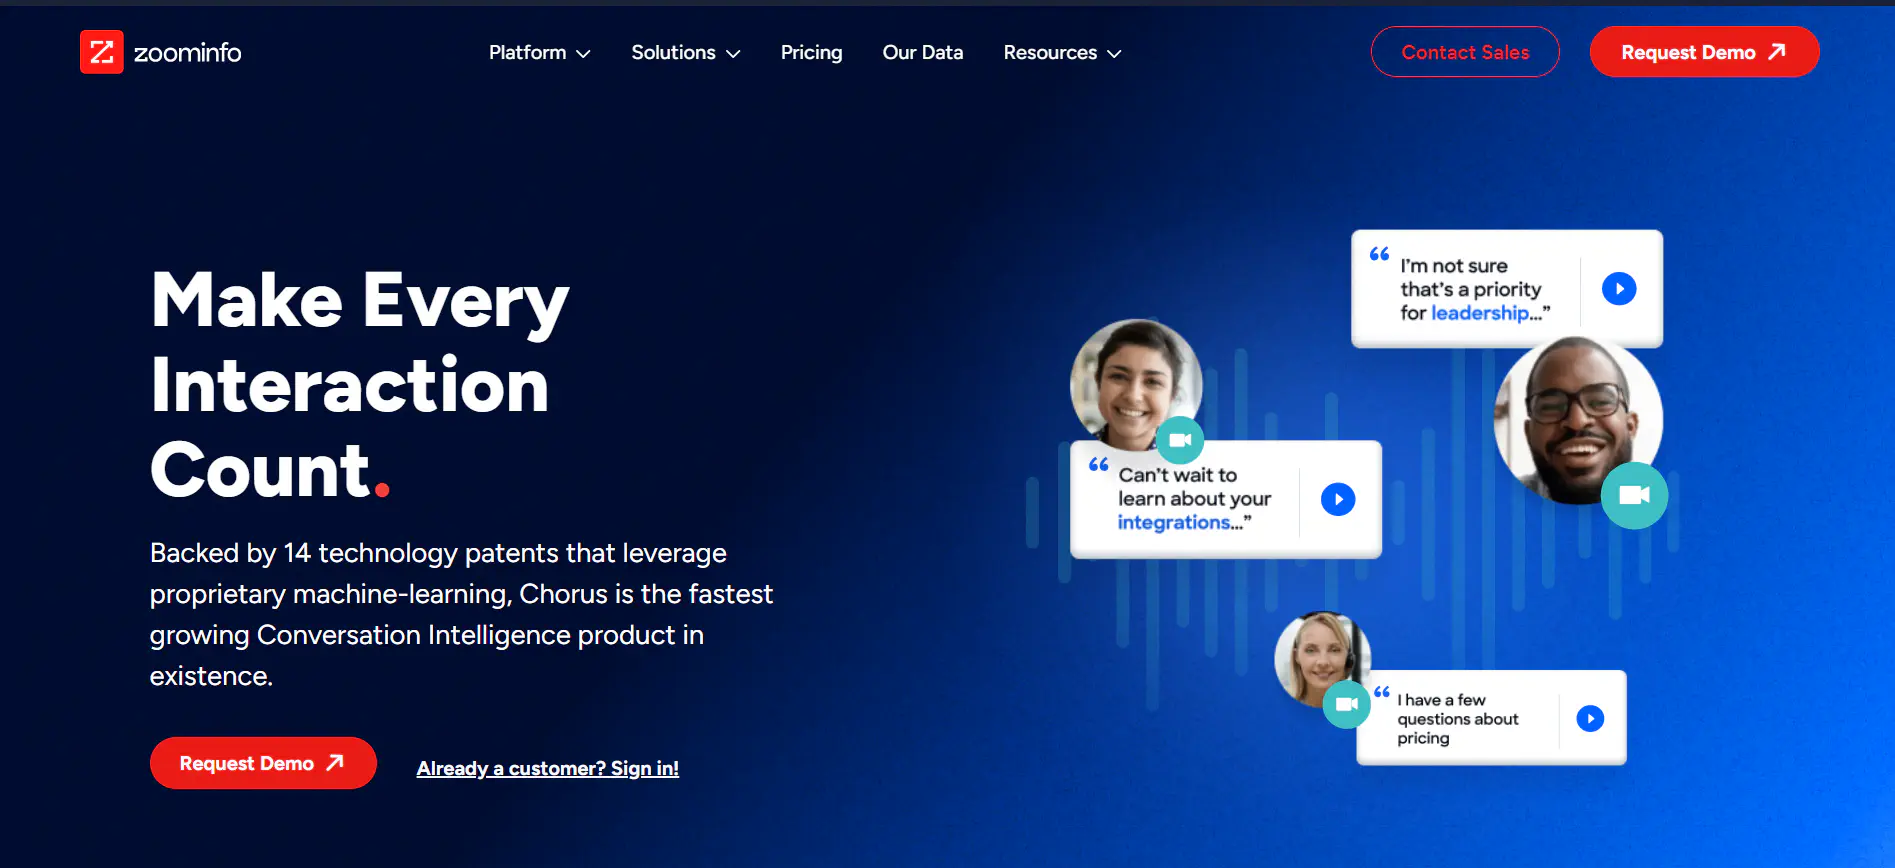Click the ZoomInfo red Z logo icon

(x=102, y=52)
